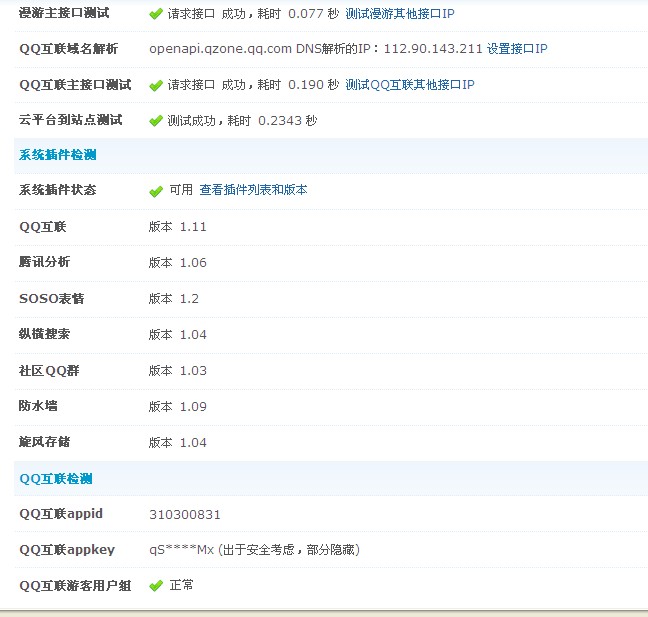This screenshot has width=648, height=617.
Task: Select the 纵横搜索 row label
Action: [44, 334]
